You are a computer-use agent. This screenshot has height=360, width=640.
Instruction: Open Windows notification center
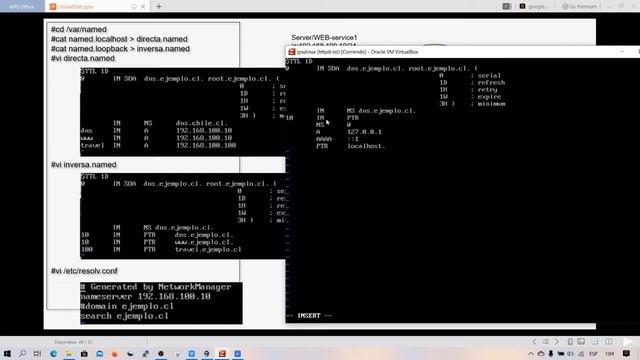point(627,353)
